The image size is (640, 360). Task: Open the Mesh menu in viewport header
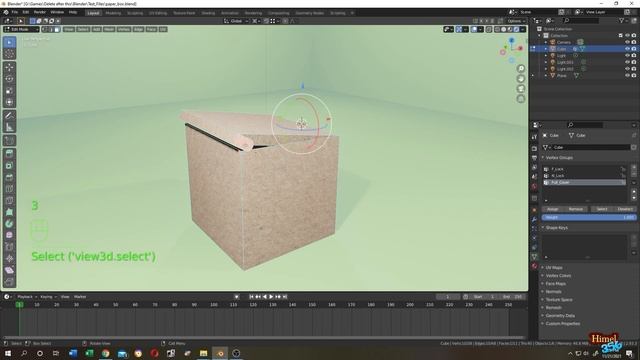109,29
